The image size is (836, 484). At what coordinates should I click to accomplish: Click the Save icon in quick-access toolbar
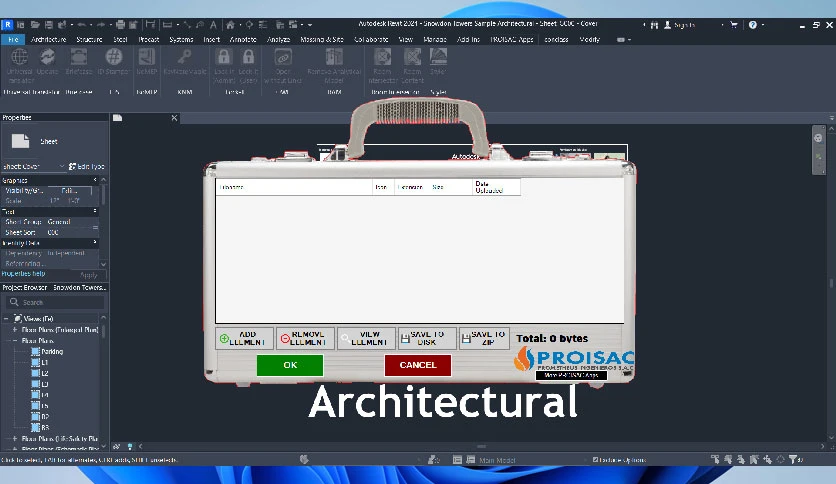(49, 25)
